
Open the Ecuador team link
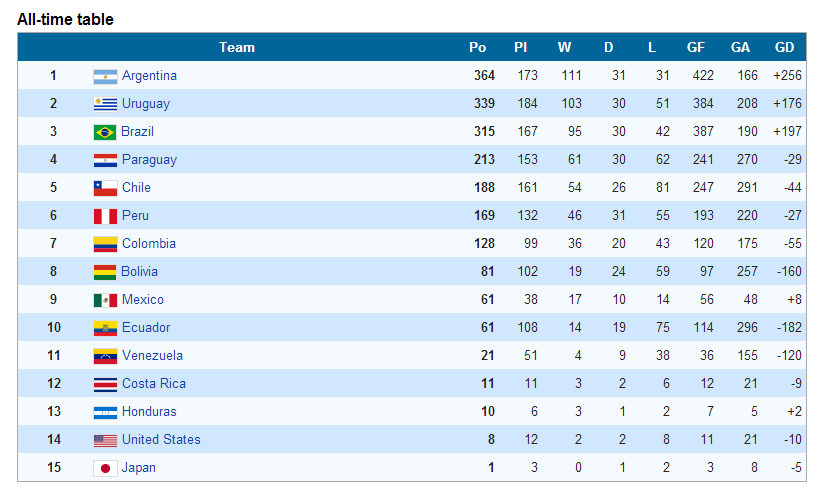(146, 327)
